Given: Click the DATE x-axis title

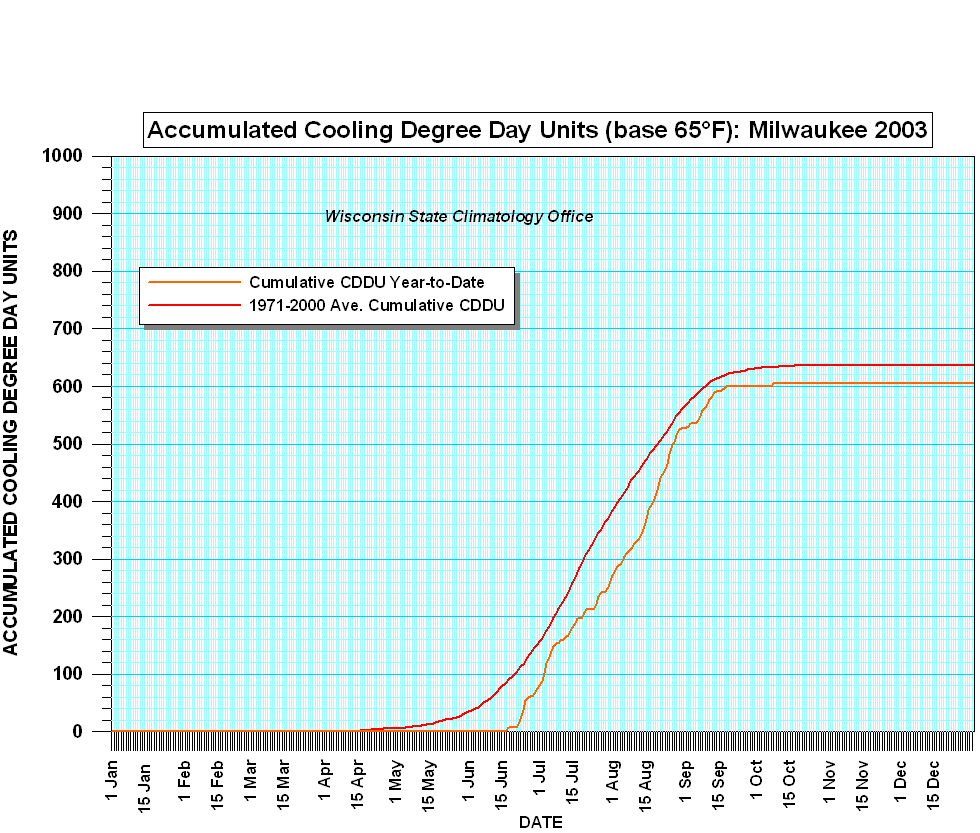Looking at the screenshot, I should click(540, 822).
